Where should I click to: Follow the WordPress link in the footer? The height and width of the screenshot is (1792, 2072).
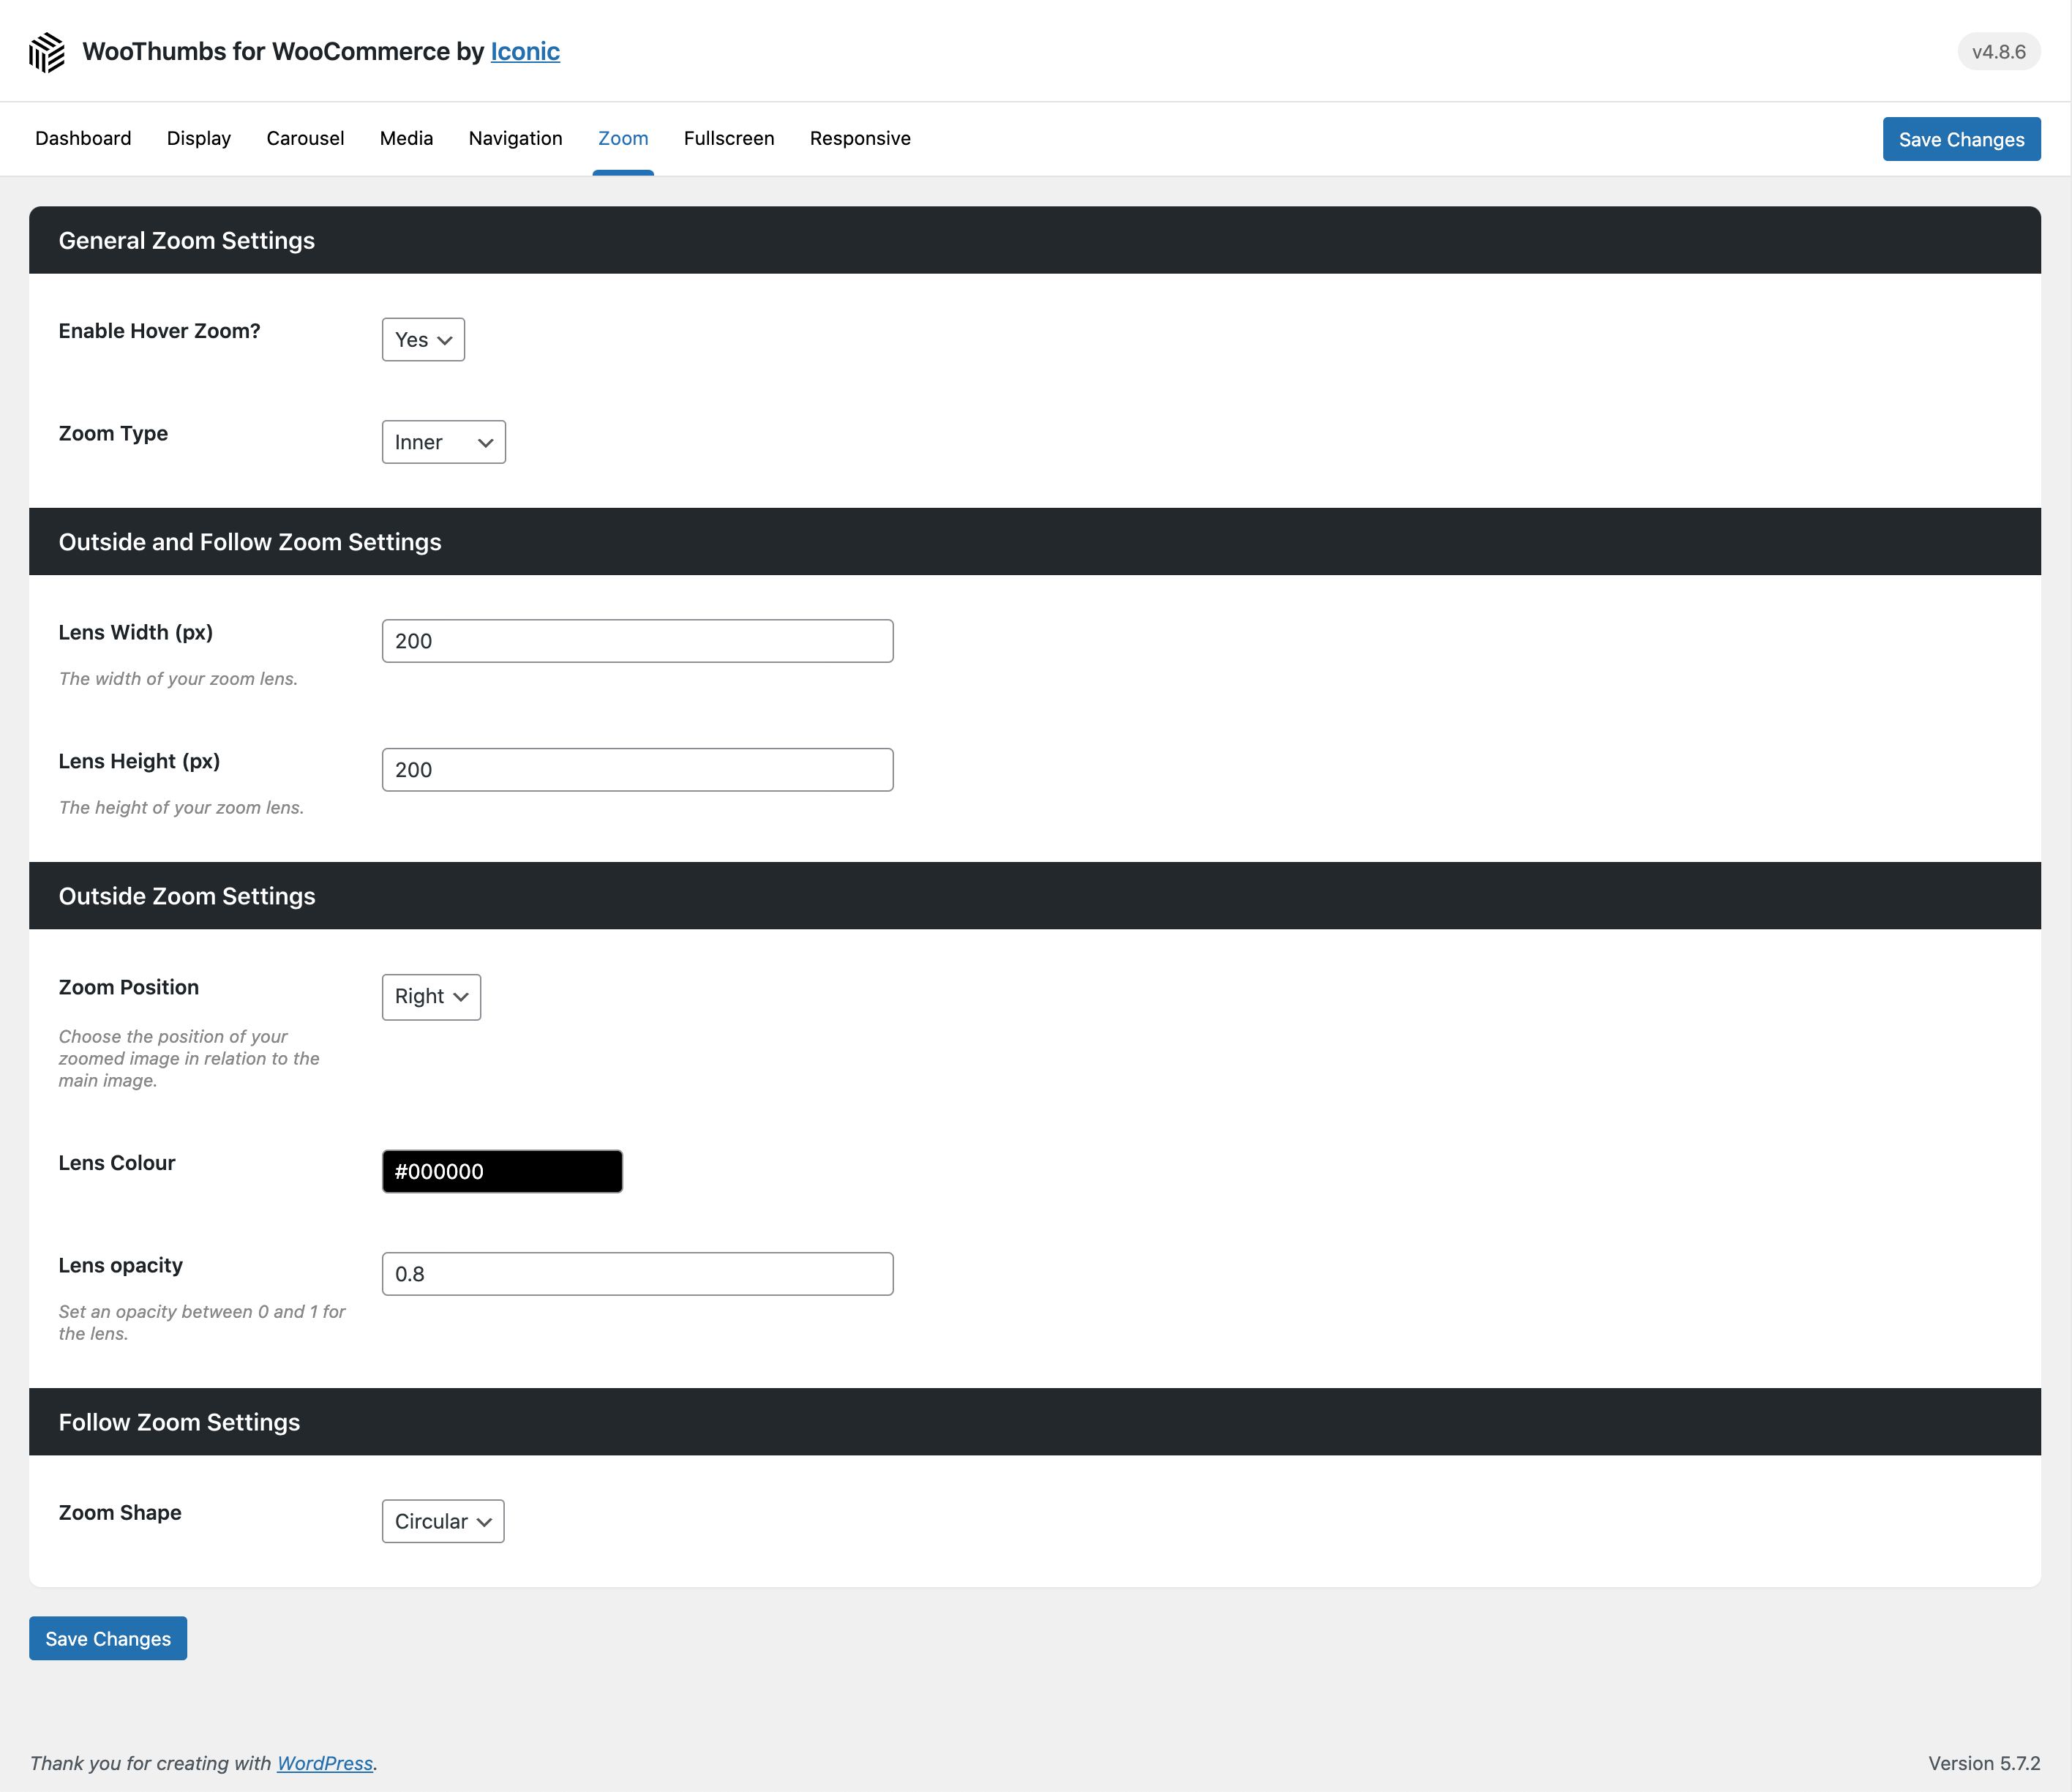coord(325,1763)
